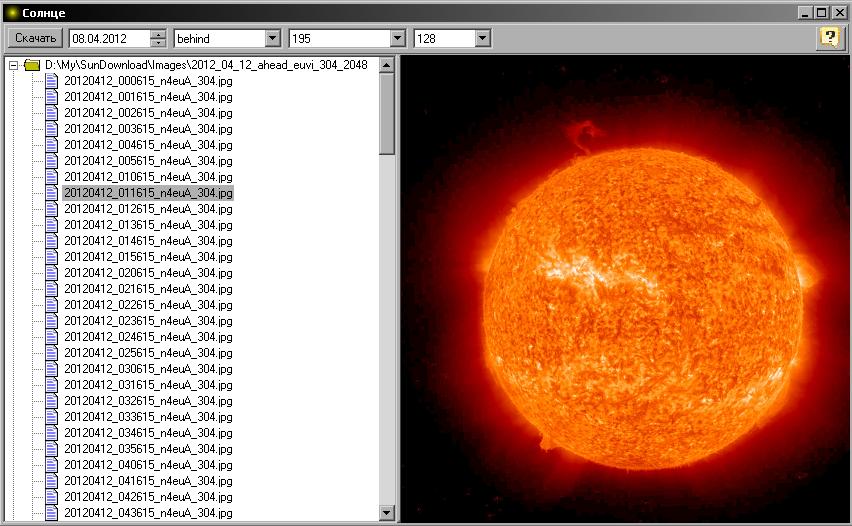Click the sun icon in title bar
This screenshot has width=852, height=526.
click(12, 12)
